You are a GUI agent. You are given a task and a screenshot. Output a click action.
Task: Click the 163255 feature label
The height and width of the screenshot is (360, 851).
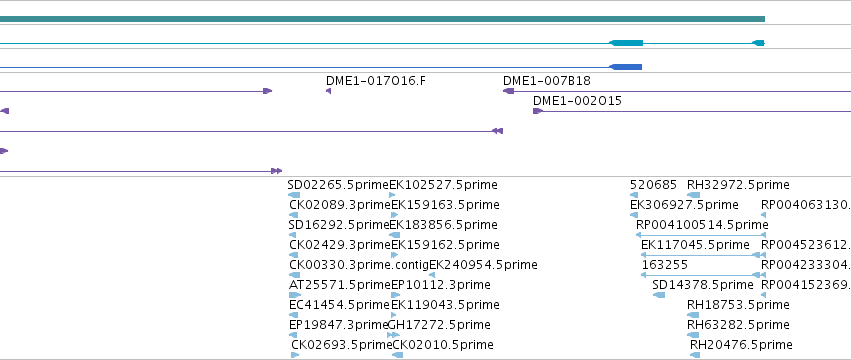(665, 265)
